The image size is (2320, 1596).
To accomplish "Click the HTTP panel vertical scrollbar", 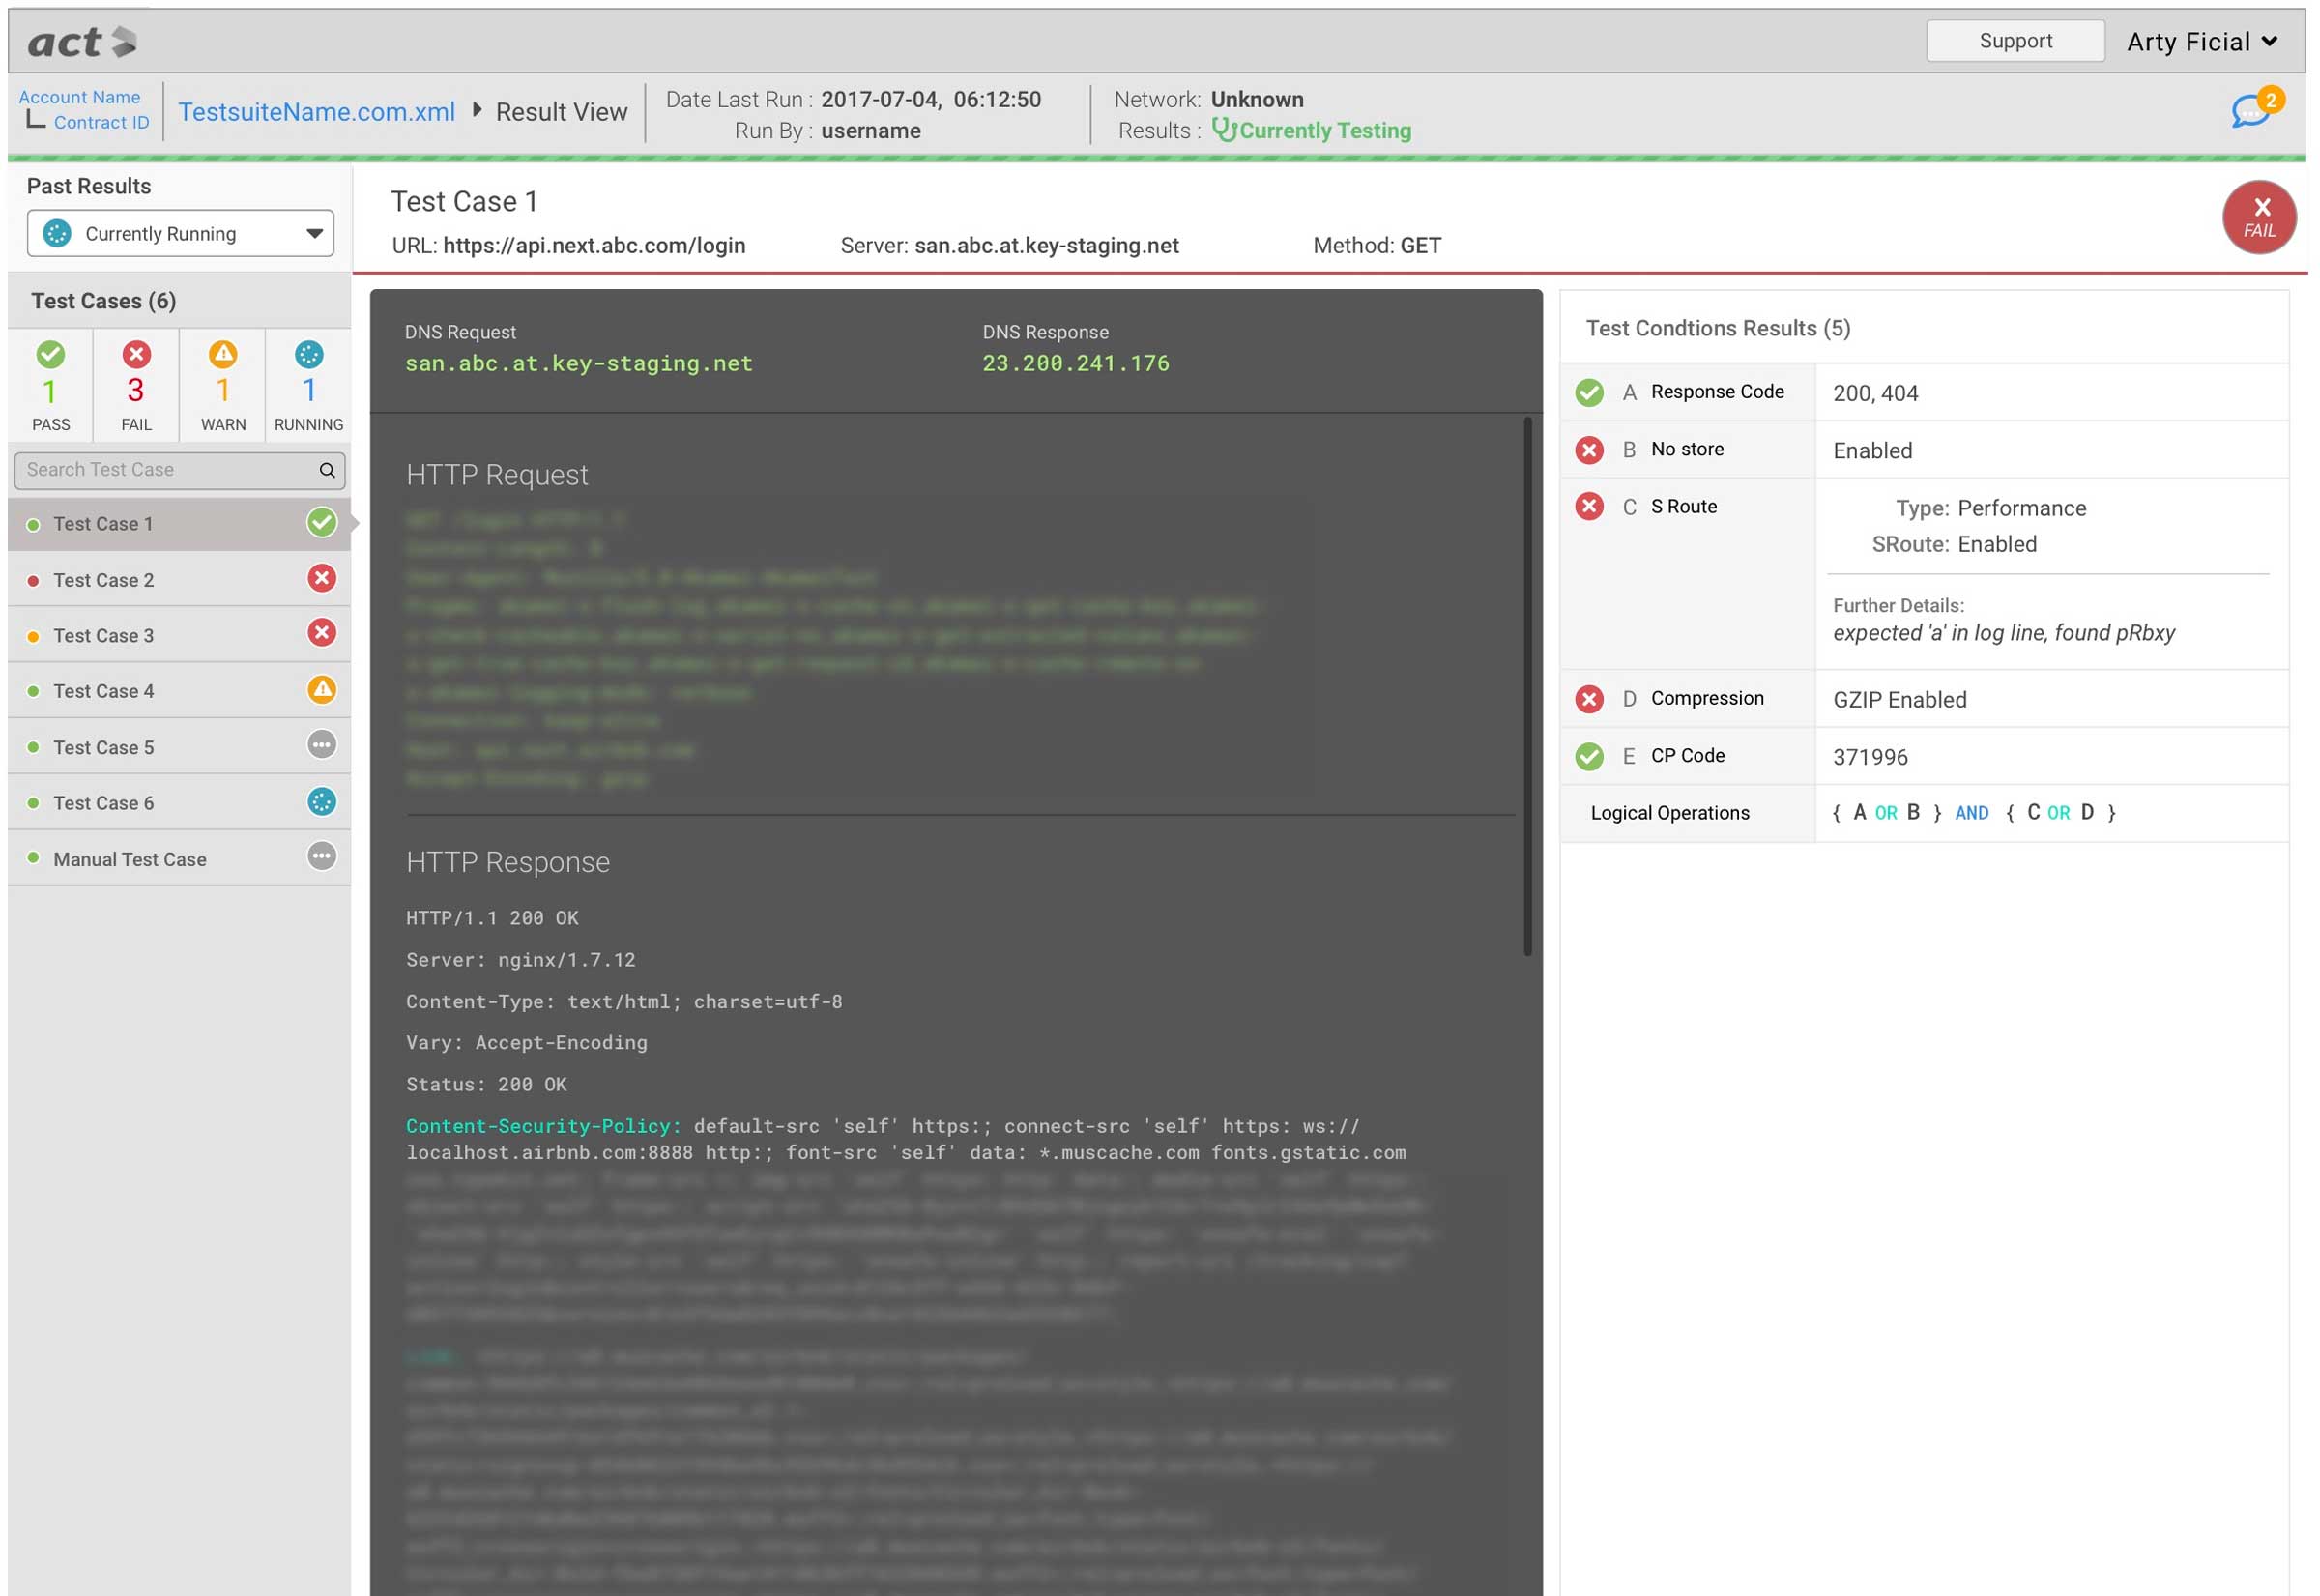I will [1527, 690].
